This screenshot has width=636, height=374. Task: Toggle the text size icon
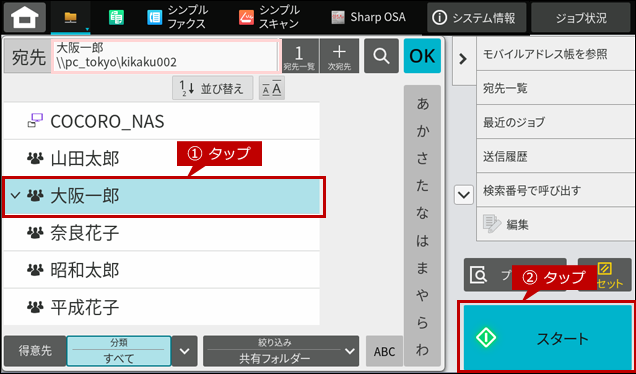pos(272,88)
